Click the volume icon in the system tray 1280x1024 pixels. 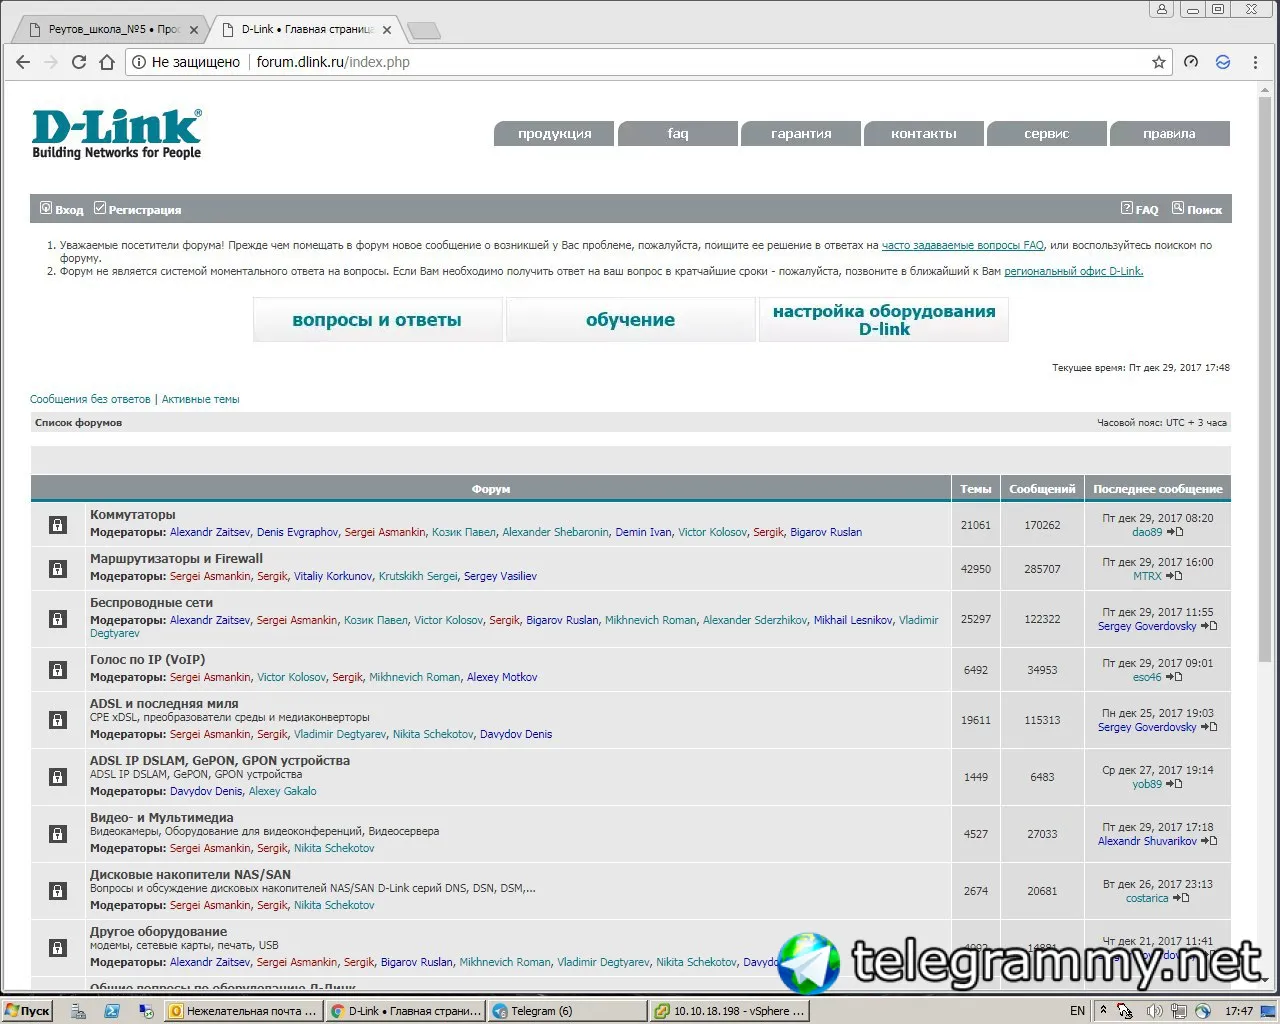point(1153,1011)
